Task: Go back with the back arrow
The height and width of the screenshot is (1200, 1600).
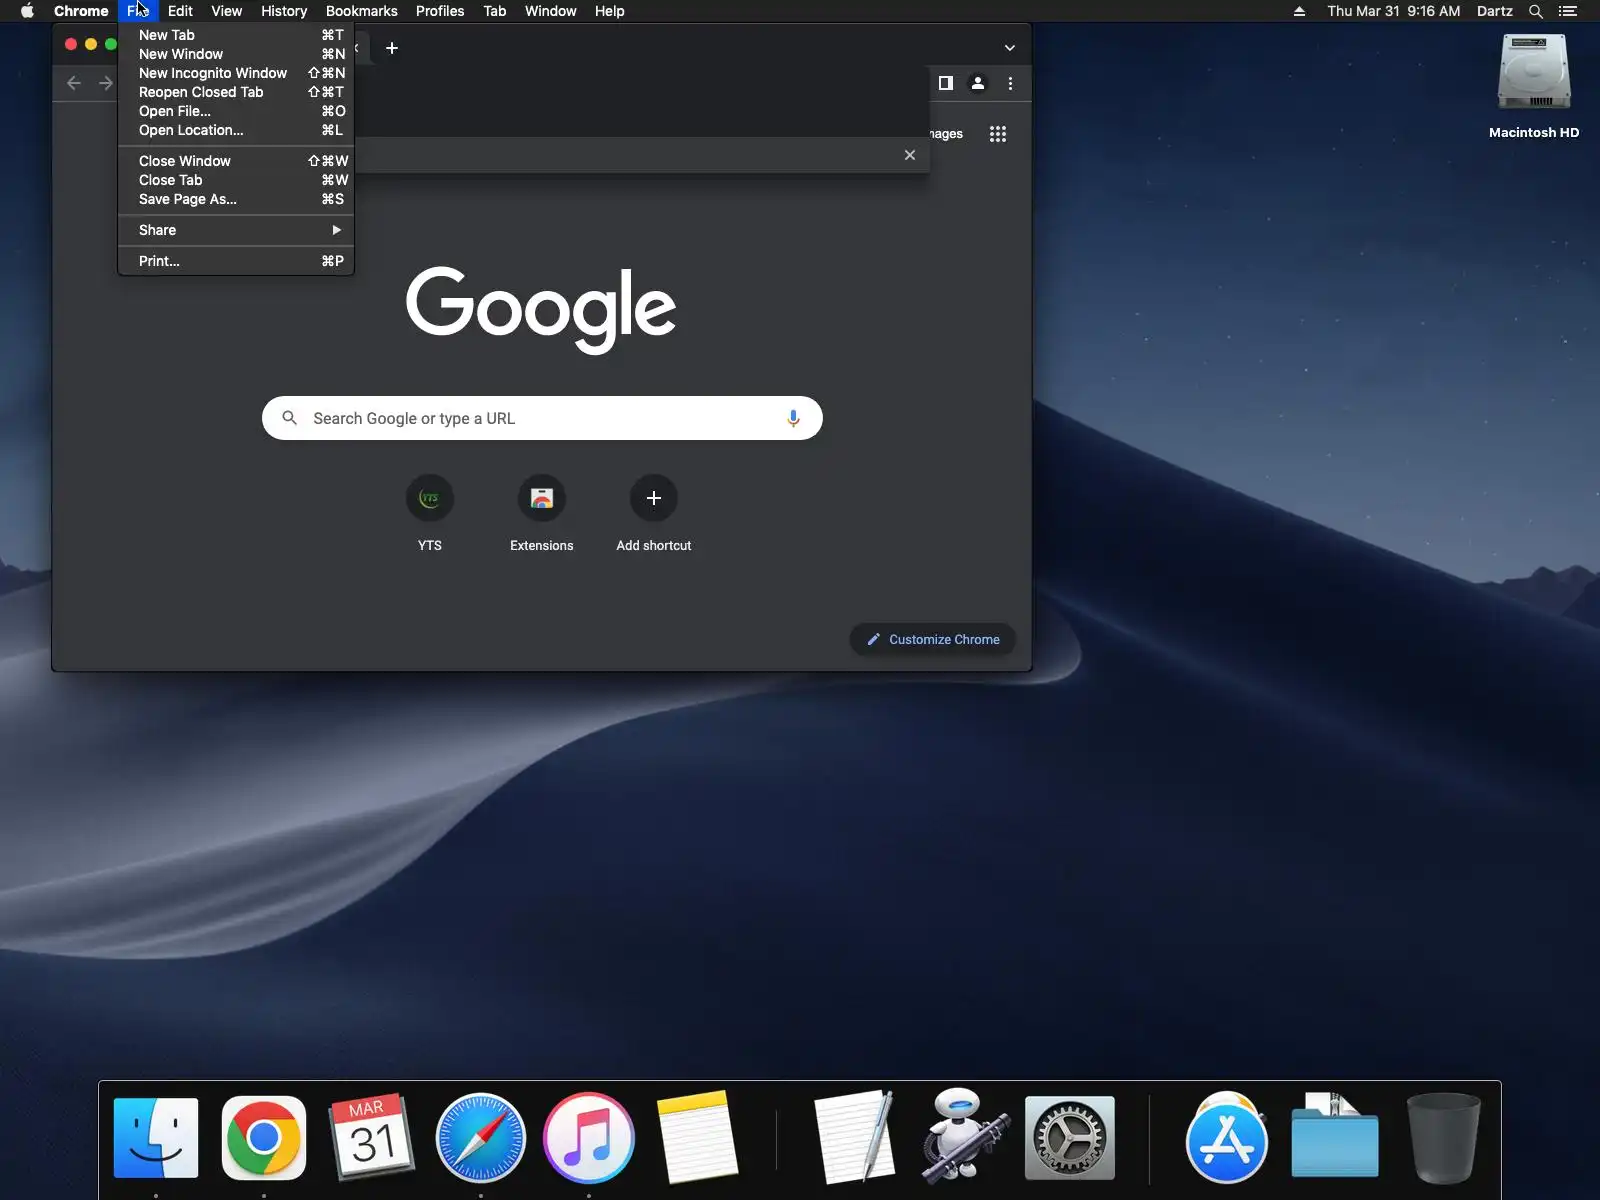Action: [x=73, y=83]
